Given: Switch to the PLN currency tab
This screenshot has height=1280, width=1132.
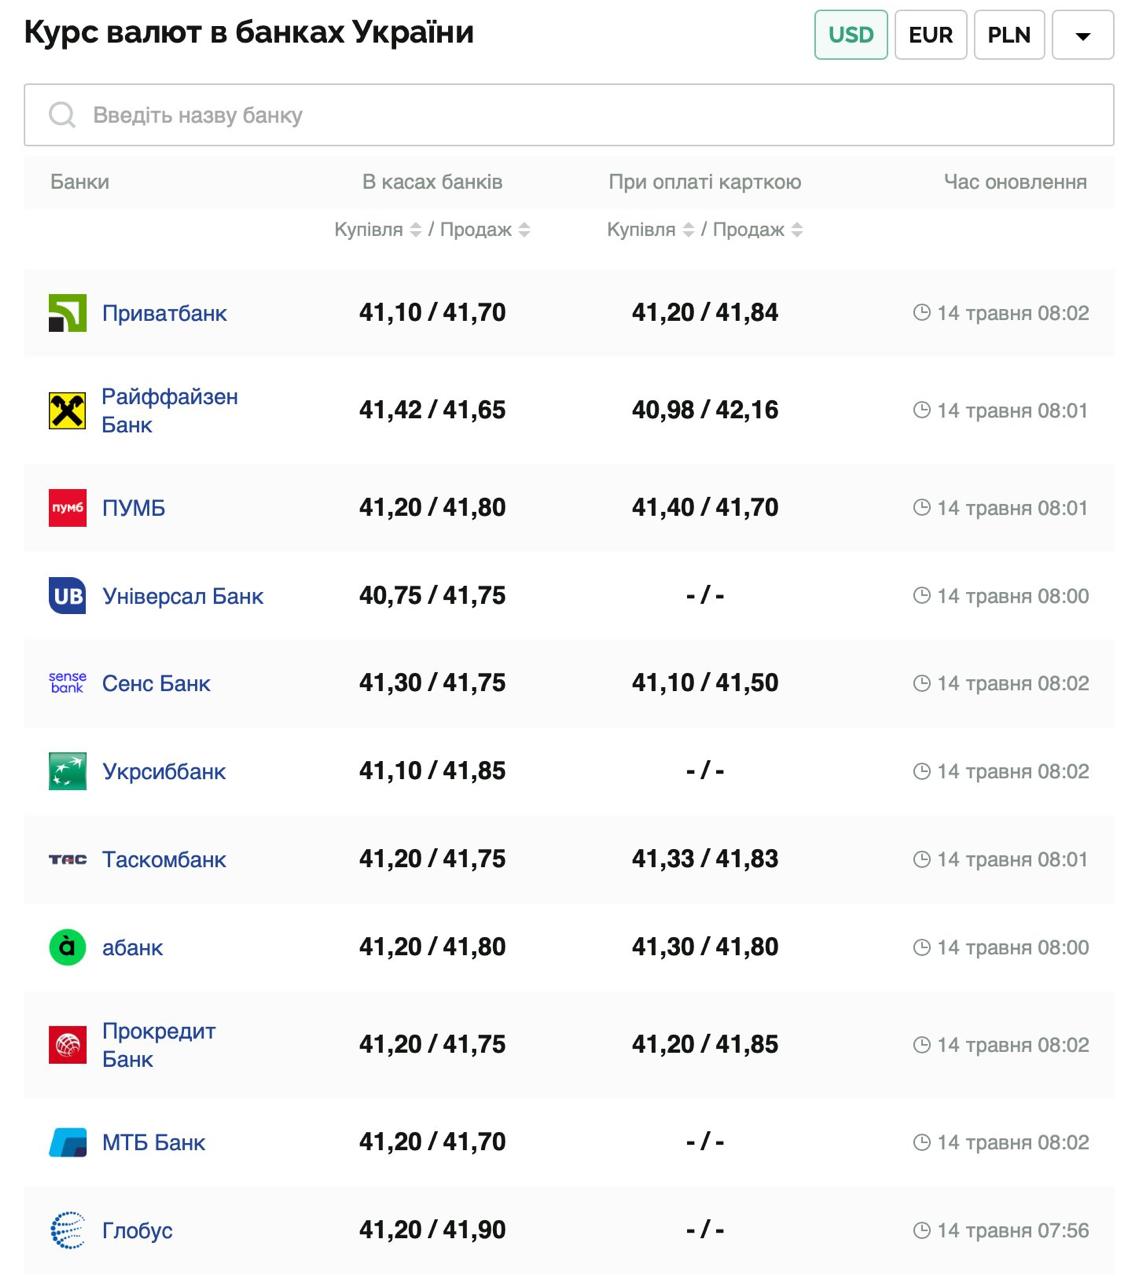Looking at the screenshot, I should click(x=1008, y=36).
